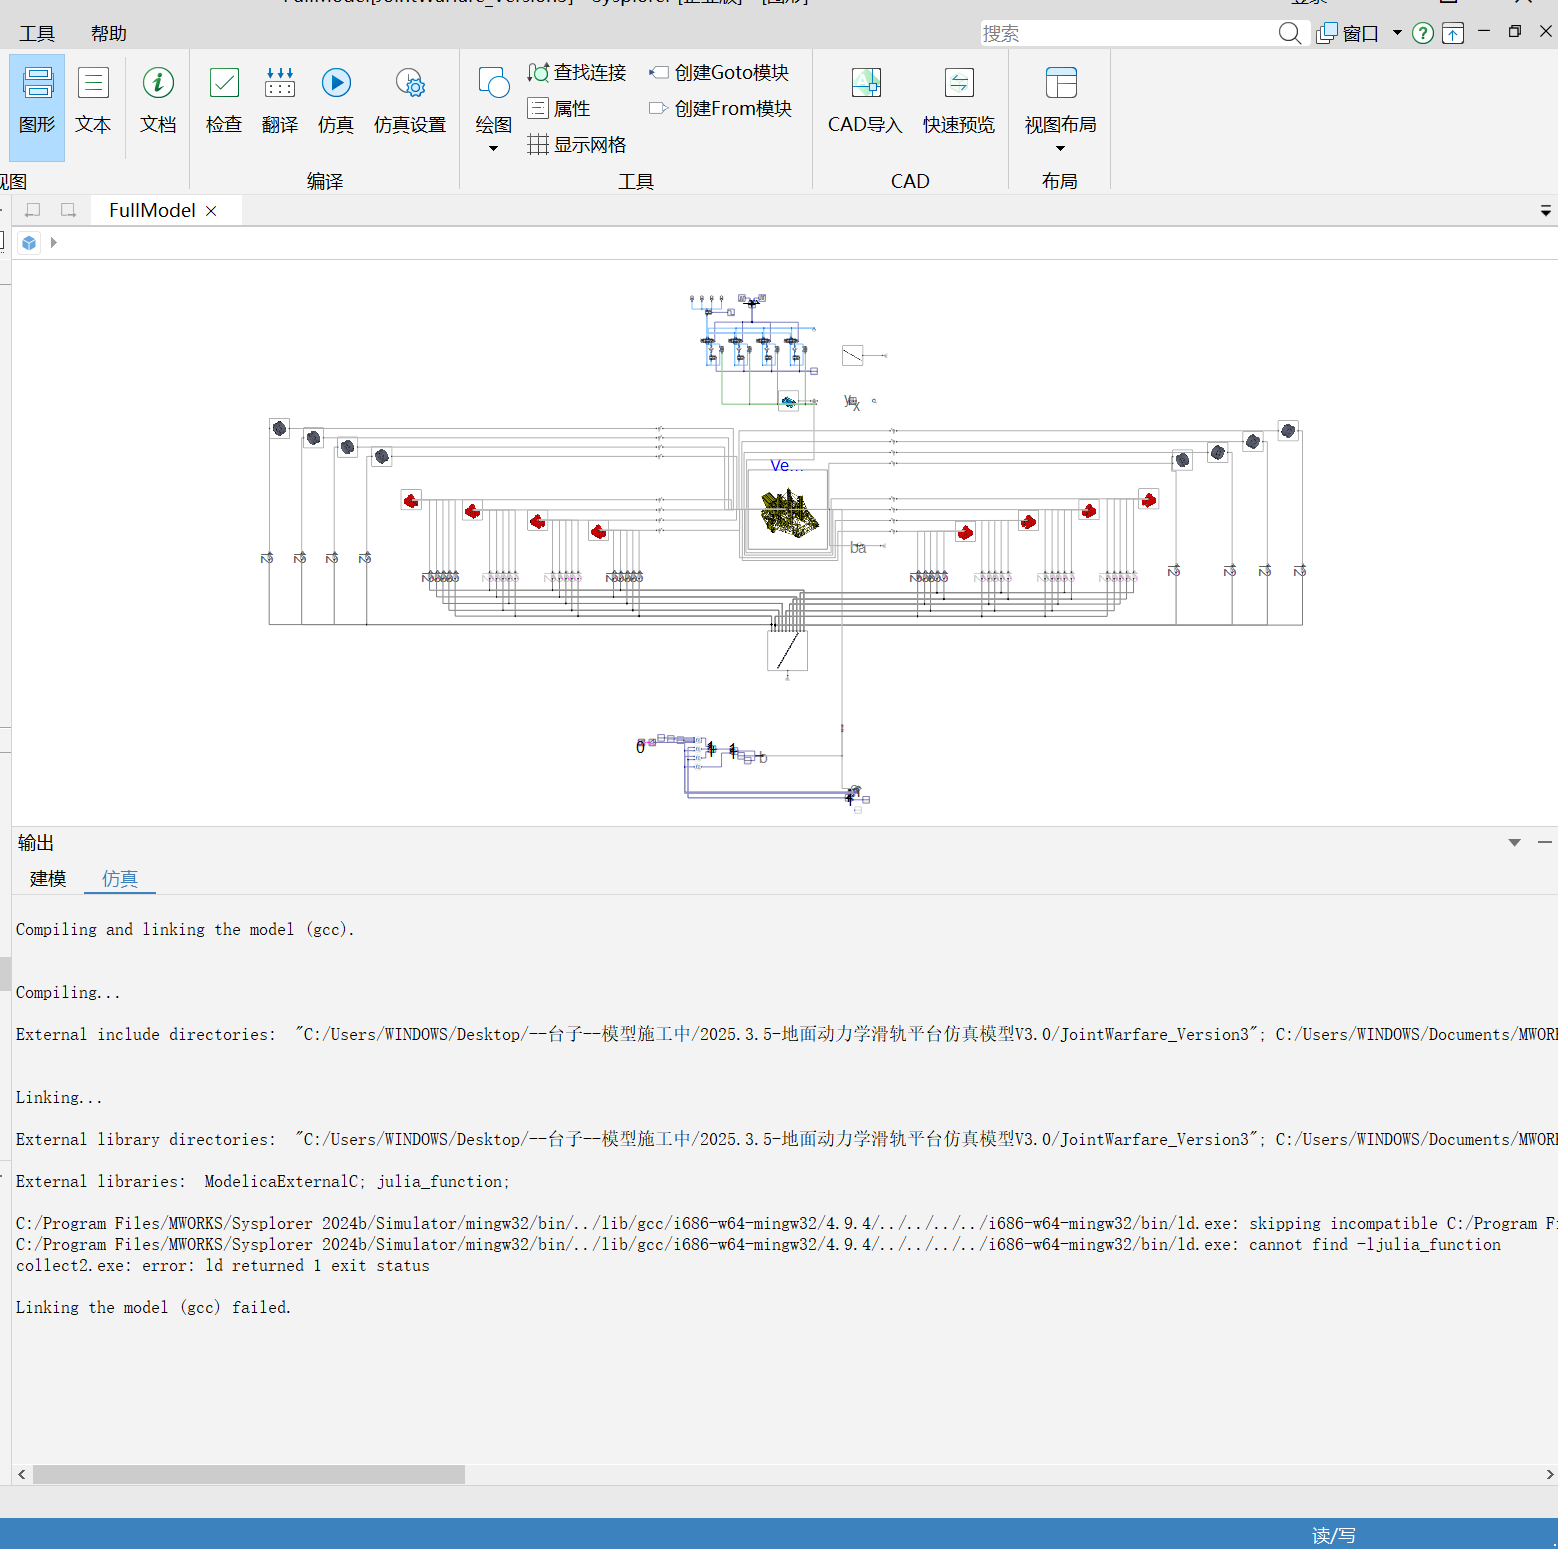Click the first tab-bar layout icon
Image resolution: width=1558 pixels, height=1549 pixels.
pos(33,210)
